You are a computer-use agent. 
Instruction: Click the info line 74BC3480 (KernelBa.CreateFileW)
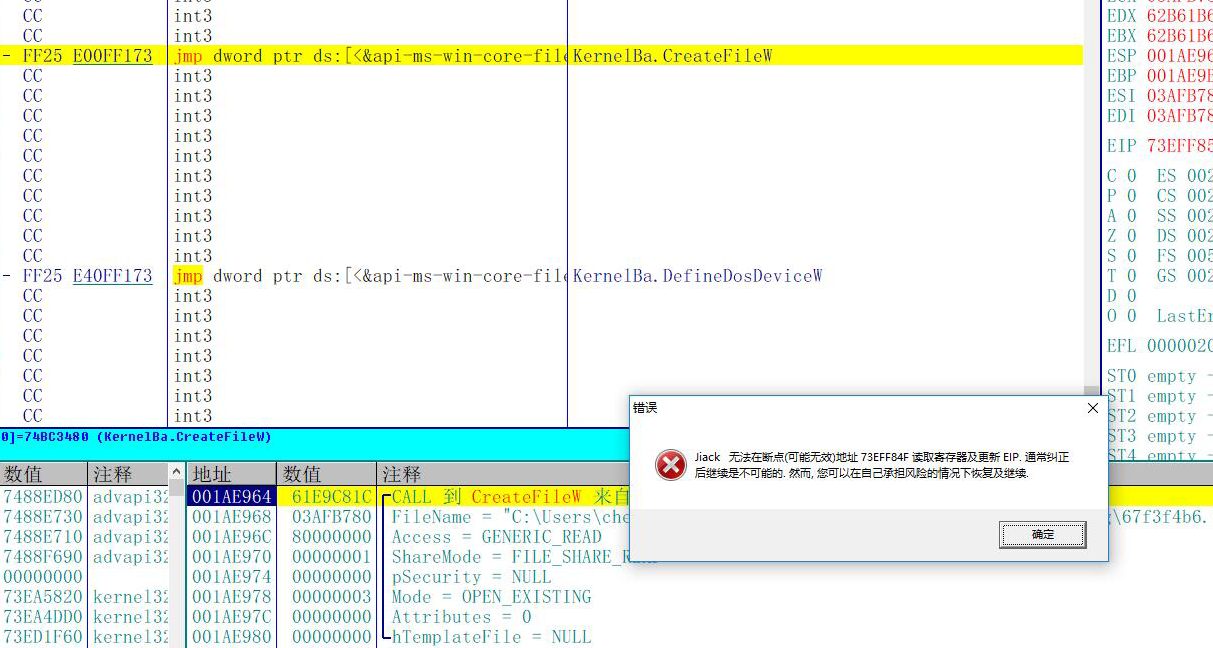tap(136, 437)
